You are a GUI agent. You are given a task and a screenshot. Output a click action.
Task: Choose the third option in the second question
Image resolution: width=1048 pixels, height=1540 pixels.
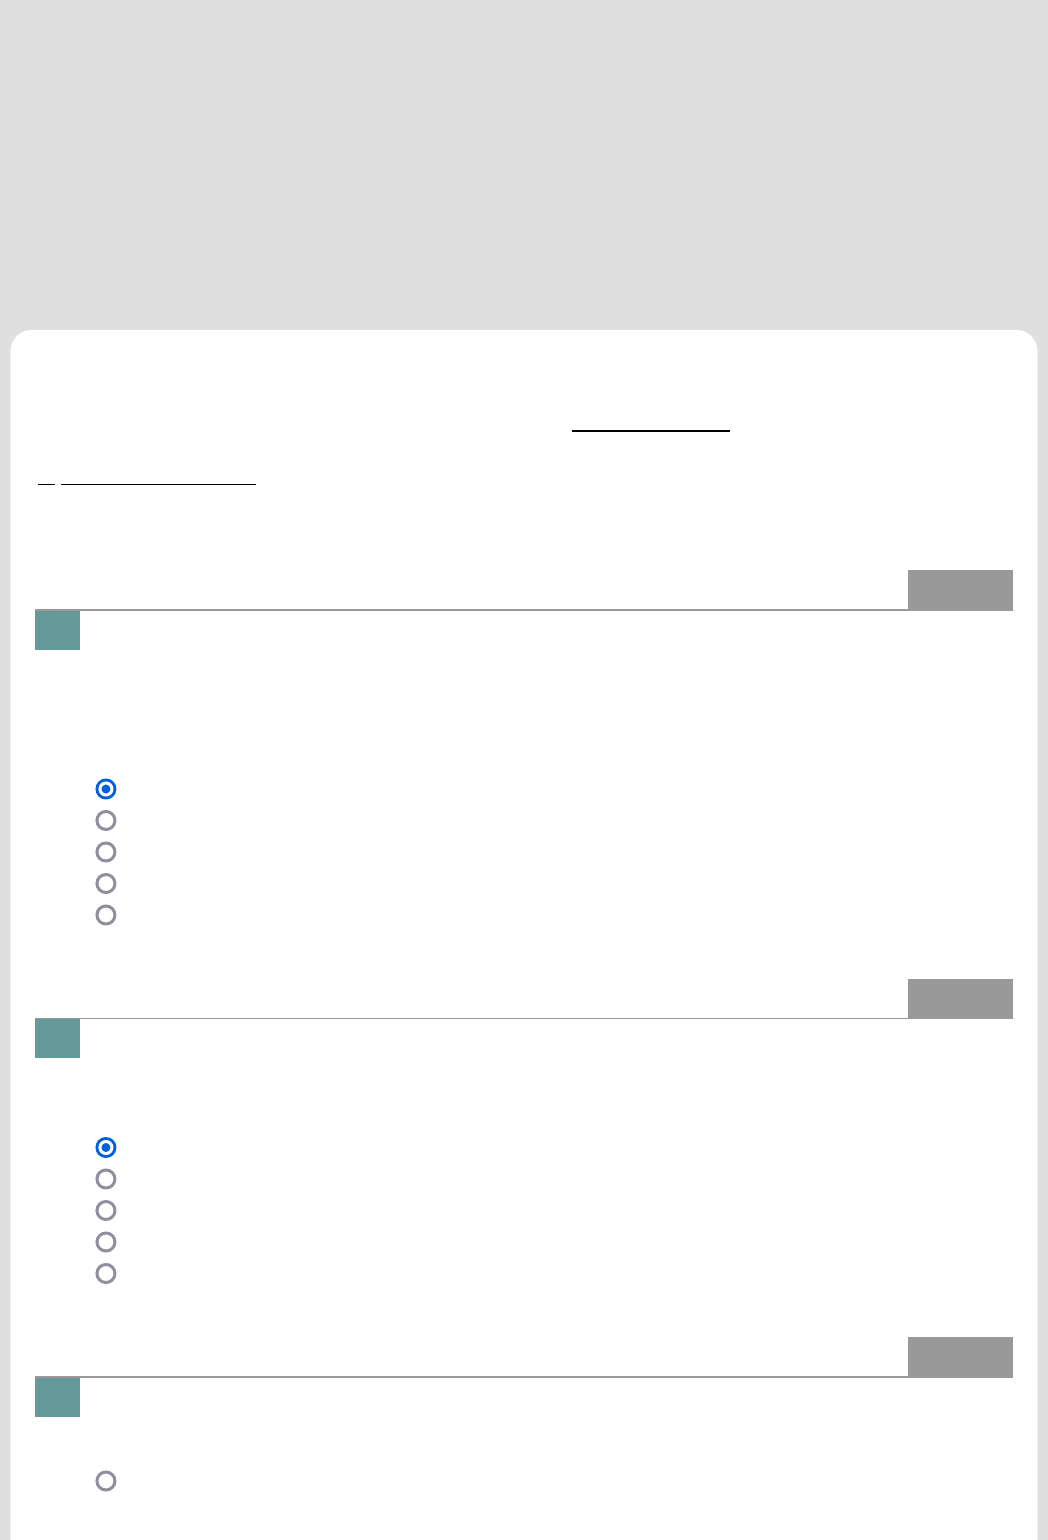106,1210
